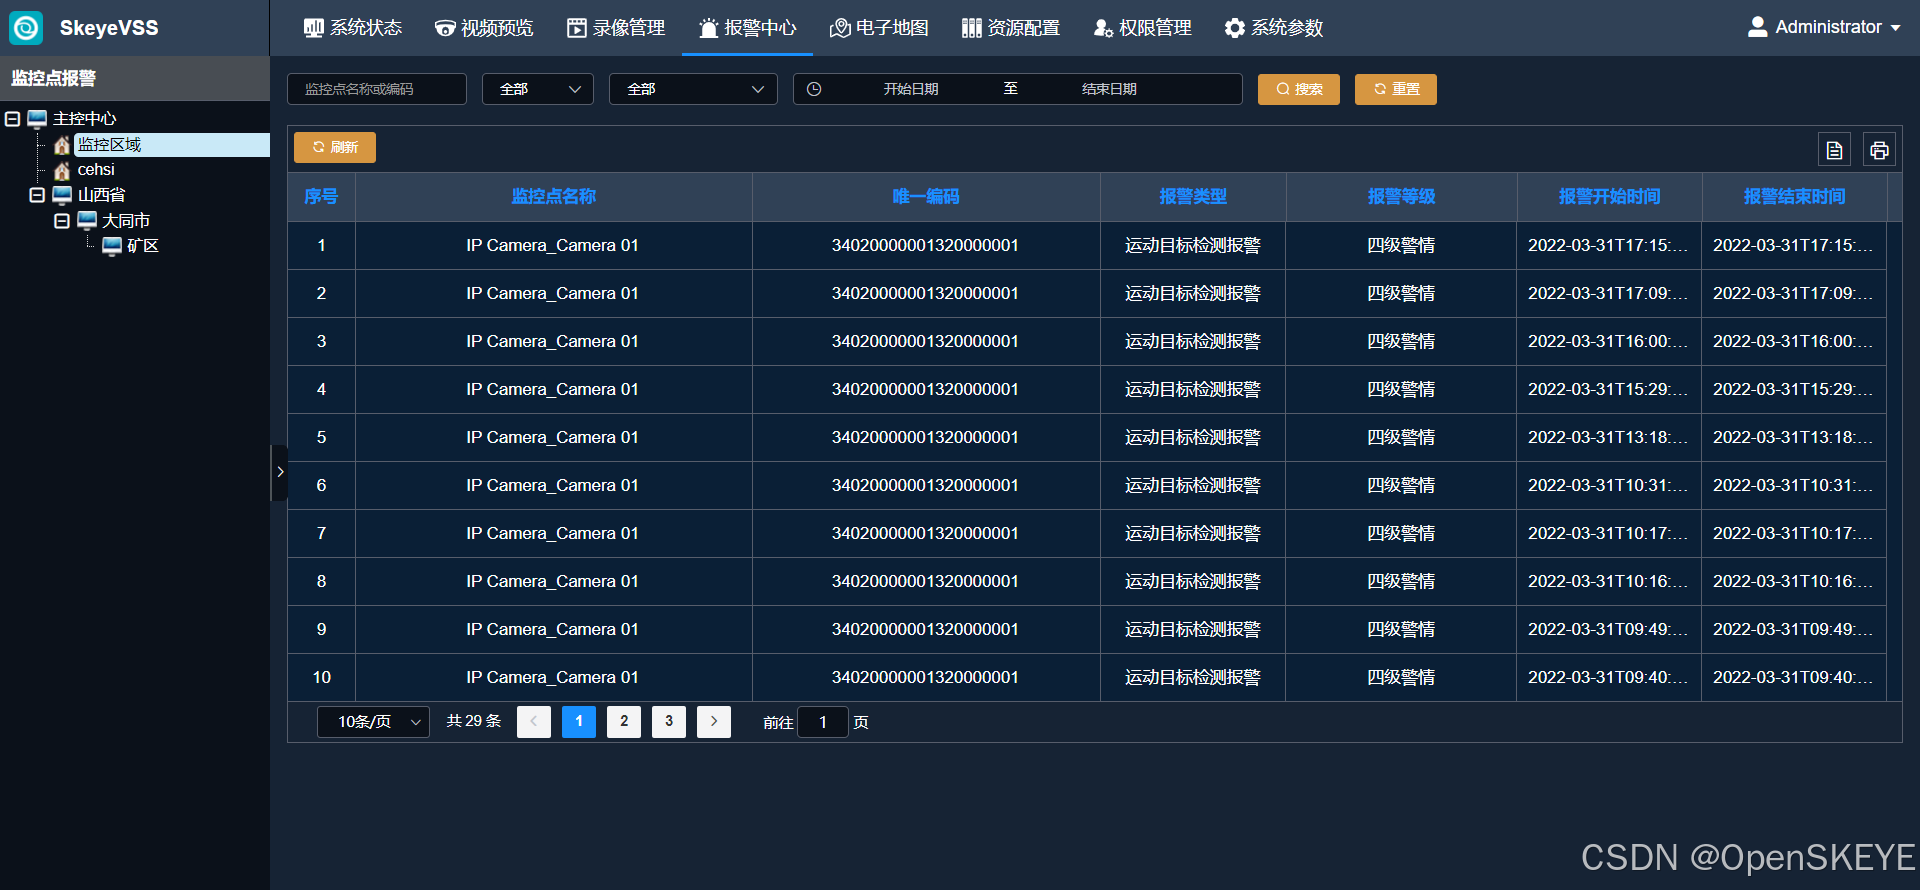This screenshot has width=1920, height=890.
Task: Click 运动目标检测报警 in row 5
Action: tap(1192, 437)
